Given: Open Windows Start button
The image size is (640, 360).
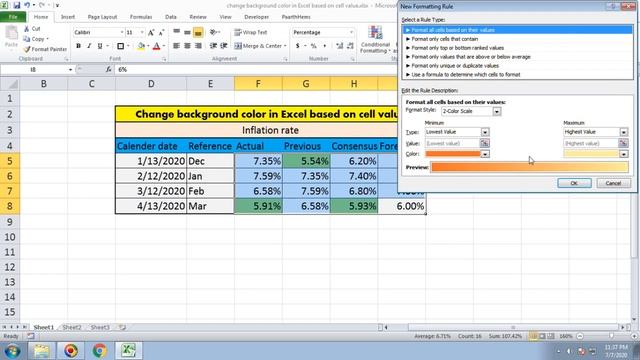Looking at the screenshot, I should pos(12,351).
